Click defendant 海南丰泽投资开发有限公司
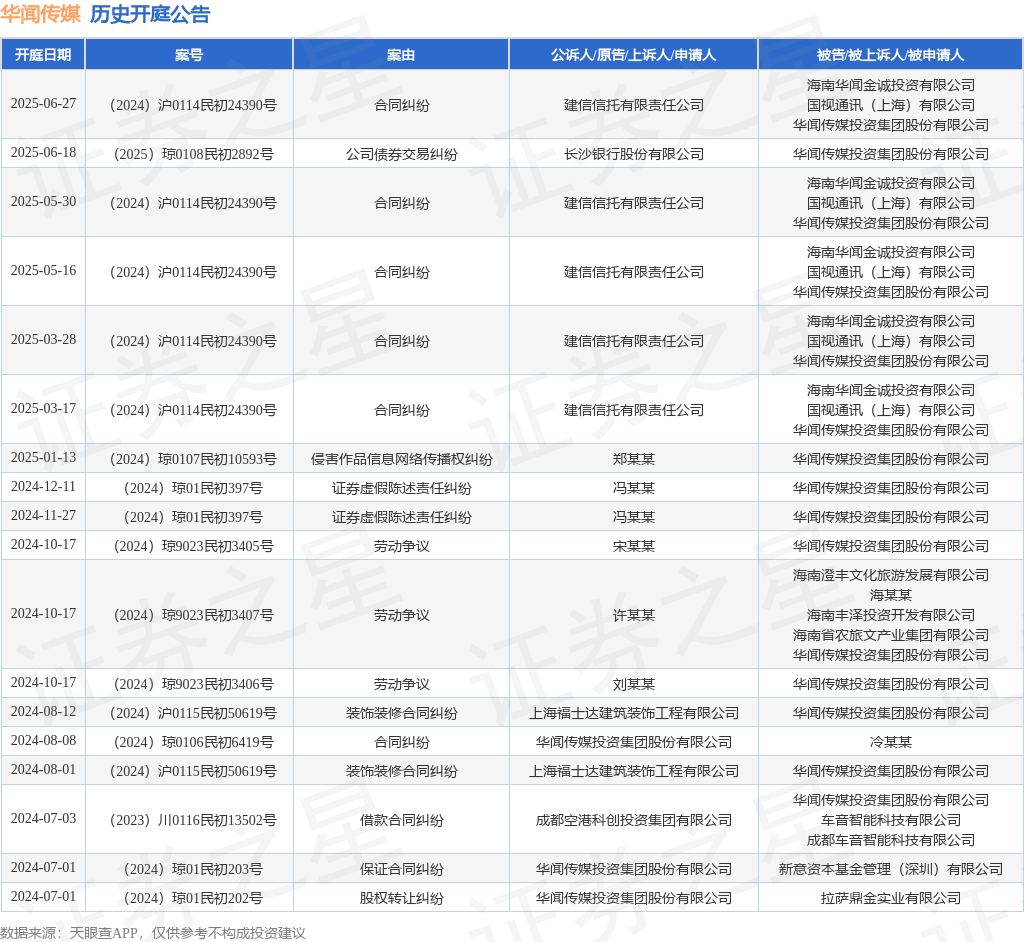The width and height of the screenshot is (1024, 942). tap(891, 615)
